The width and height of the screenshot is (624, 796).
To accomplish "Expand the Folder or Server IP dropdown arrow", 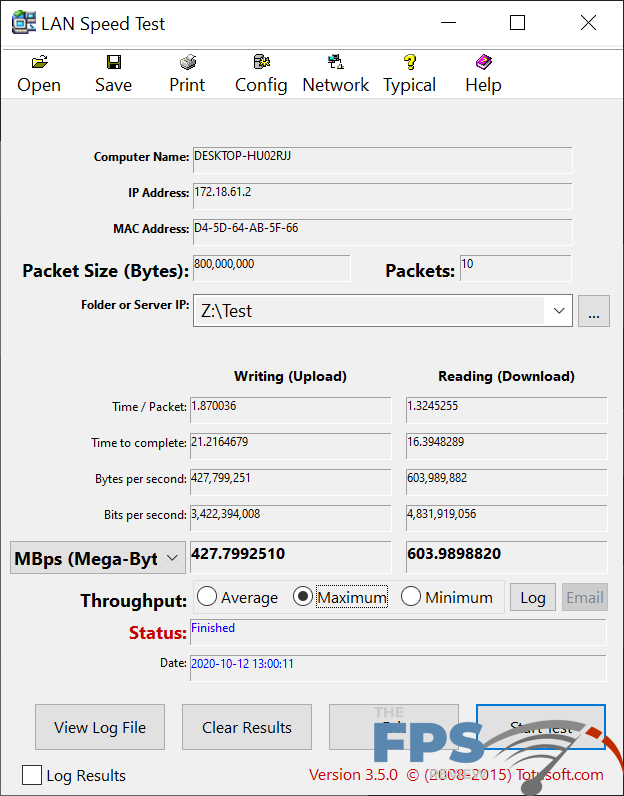I will [x=559, y=311].
